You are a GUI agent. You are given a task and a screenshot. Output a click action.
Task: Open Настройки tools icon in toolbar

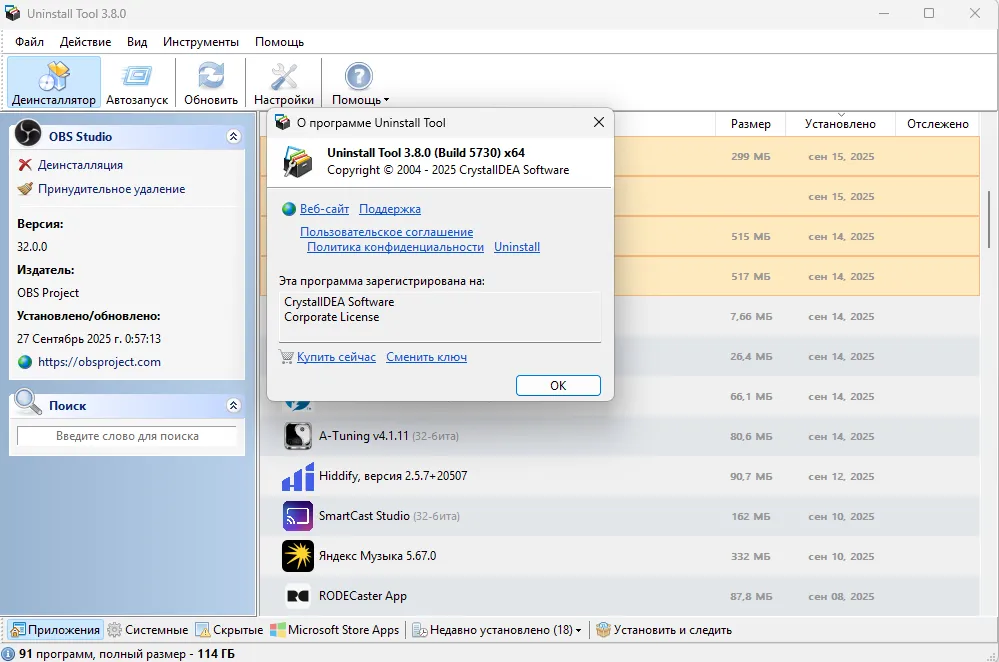pyautogui.click(x=284, y=83)
